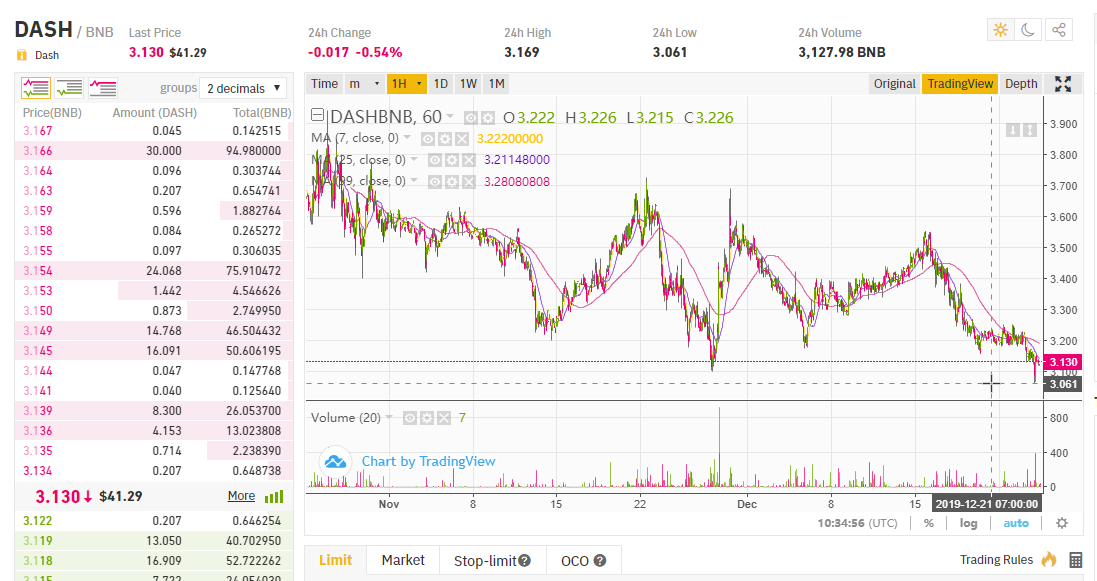Screen dimensions: 1097x581
Task: Click the 3.166 sell order price row
Action: [38, 150]
